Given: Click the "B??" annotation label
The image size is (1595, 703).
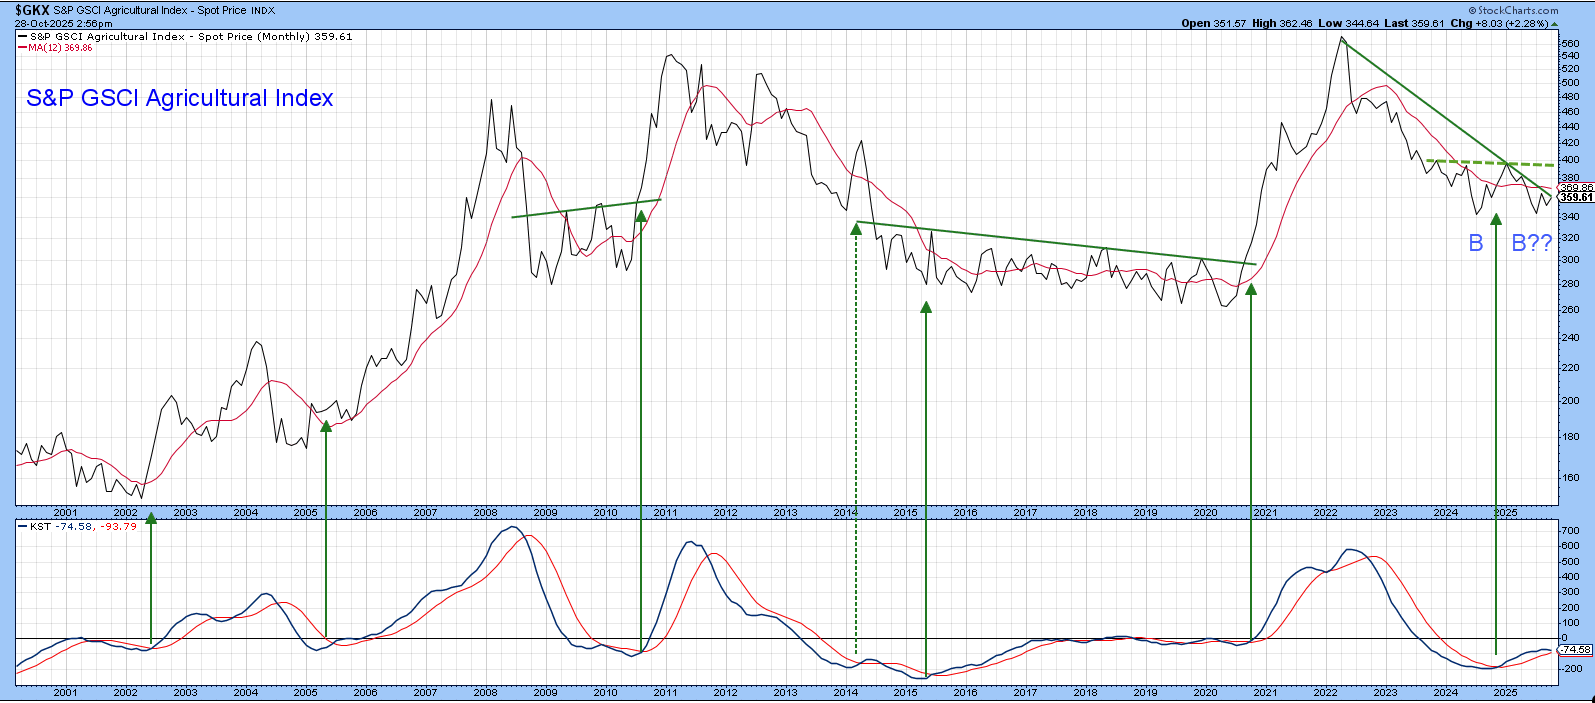Looking at the screenshot, I should point(1531,243).
